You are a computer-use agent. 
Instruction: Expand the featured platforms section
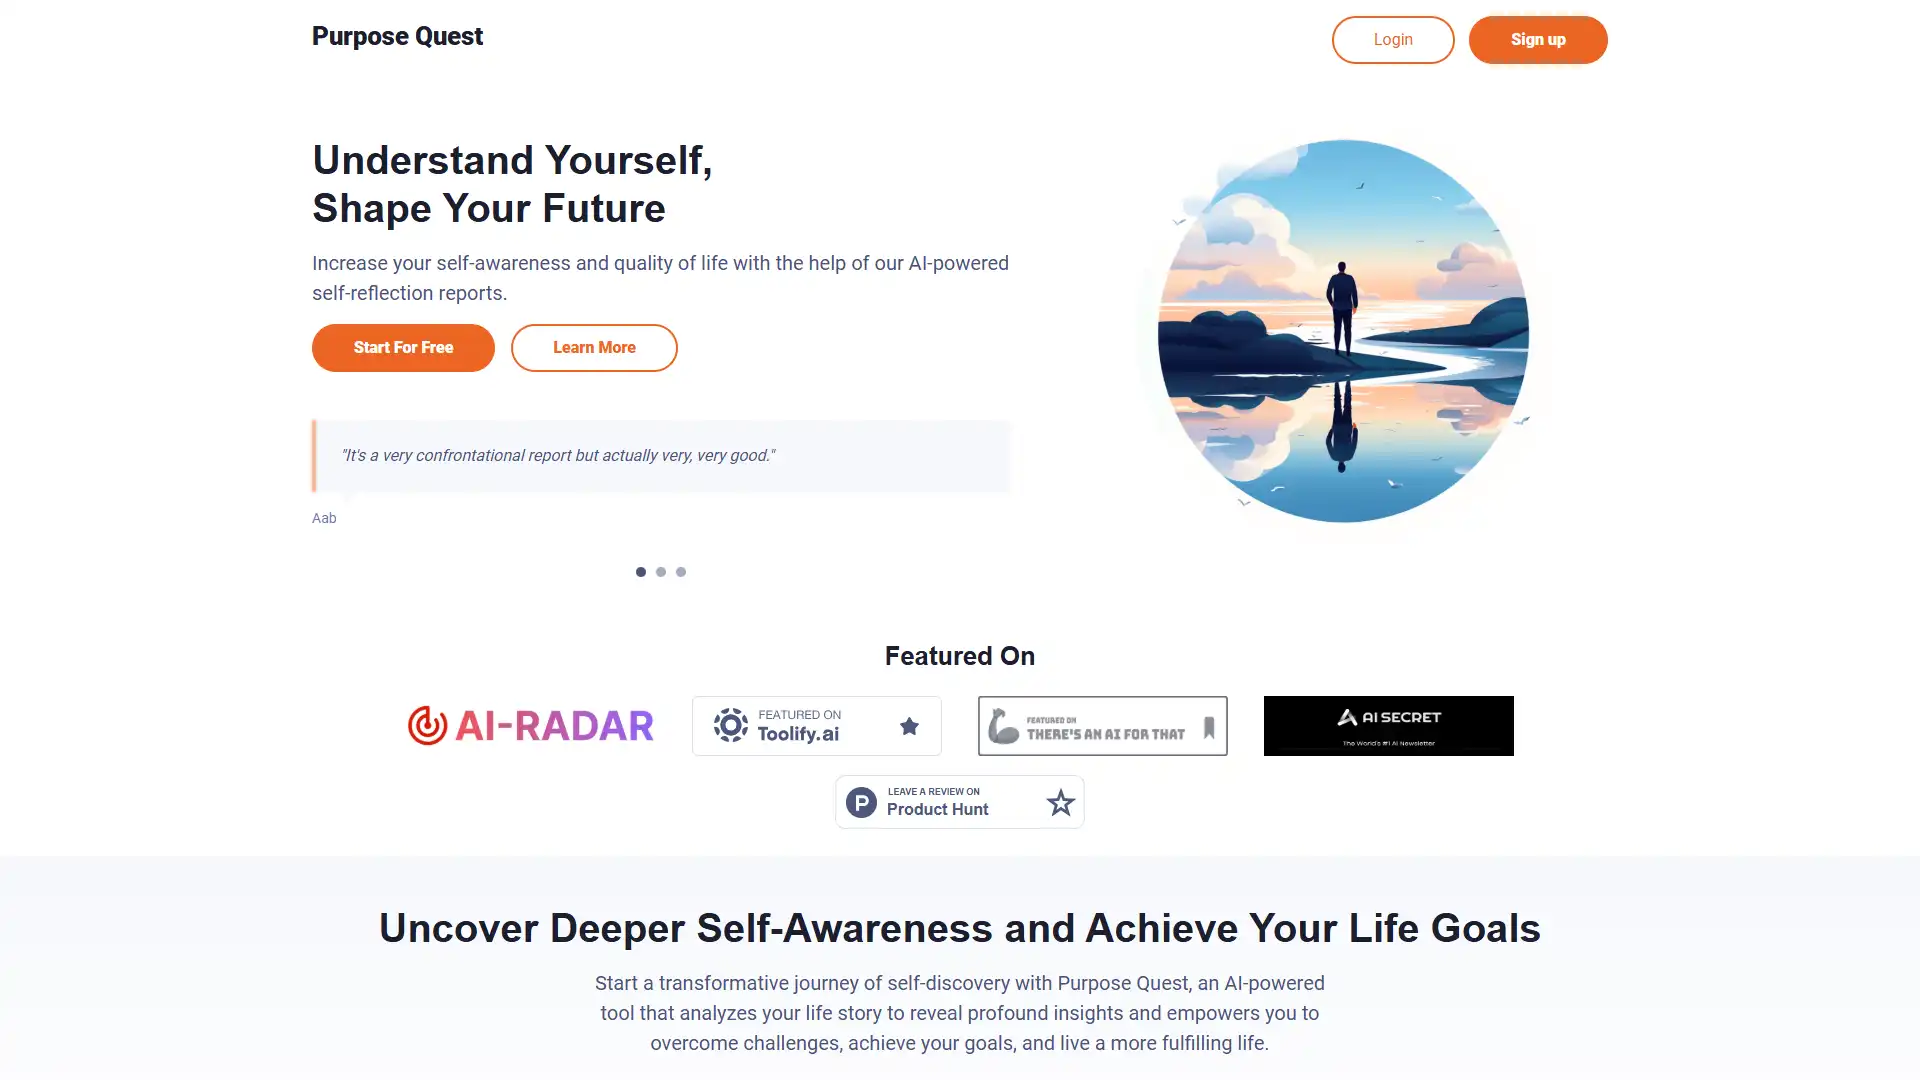pyautogui.click(x=960, y=655)
